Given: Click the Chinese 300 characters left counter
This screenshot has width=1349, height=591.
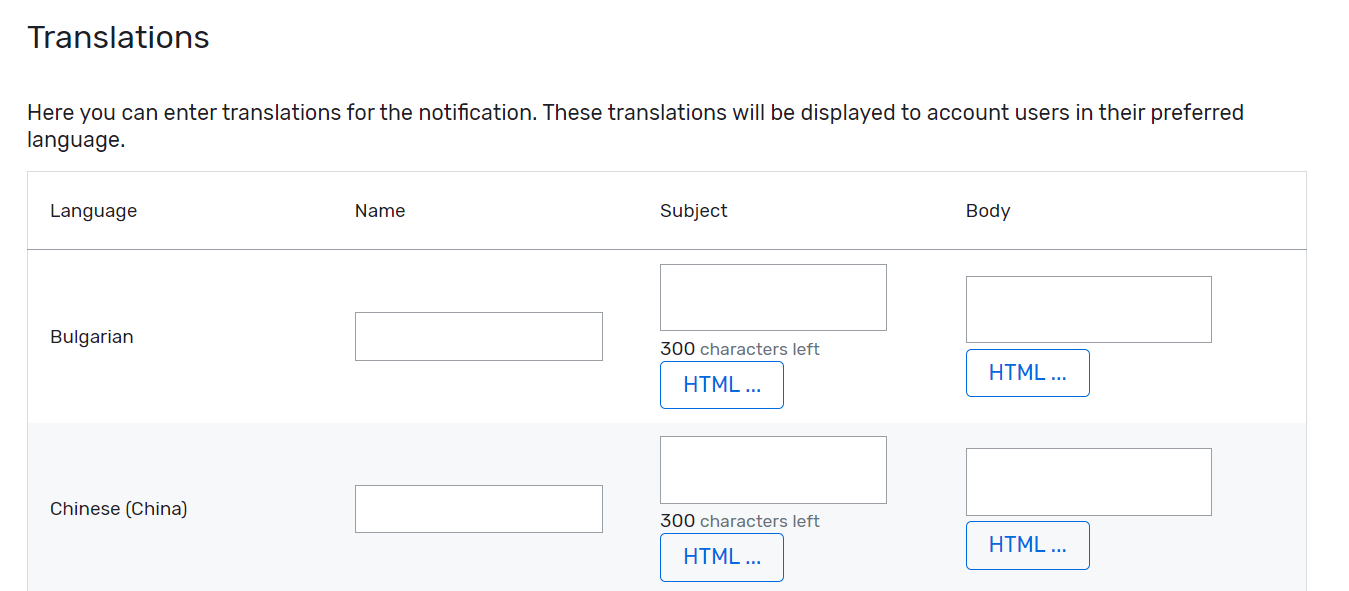Looking at the screenshot, I should [739, 521].
